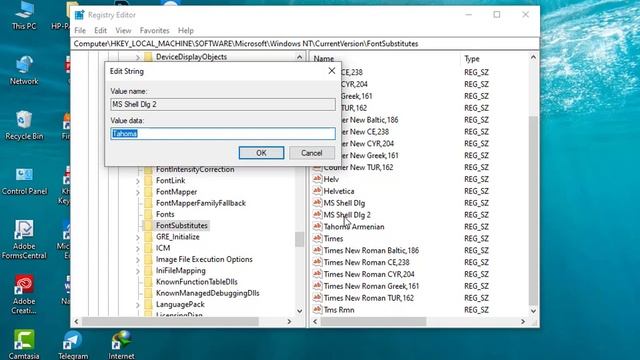This screenshot has height=360, width=640.
Task: Select the FontMapperFamilyFallback key
Action: pos(201,203)
